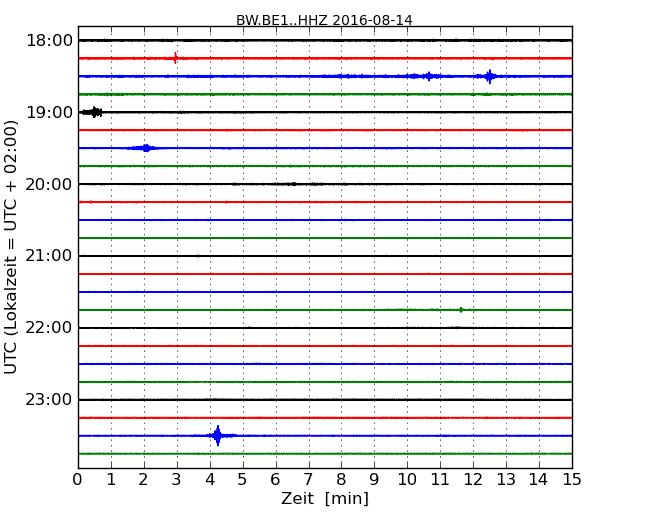Click the blue seismic burst near minute 10.7

pos(428,76)
